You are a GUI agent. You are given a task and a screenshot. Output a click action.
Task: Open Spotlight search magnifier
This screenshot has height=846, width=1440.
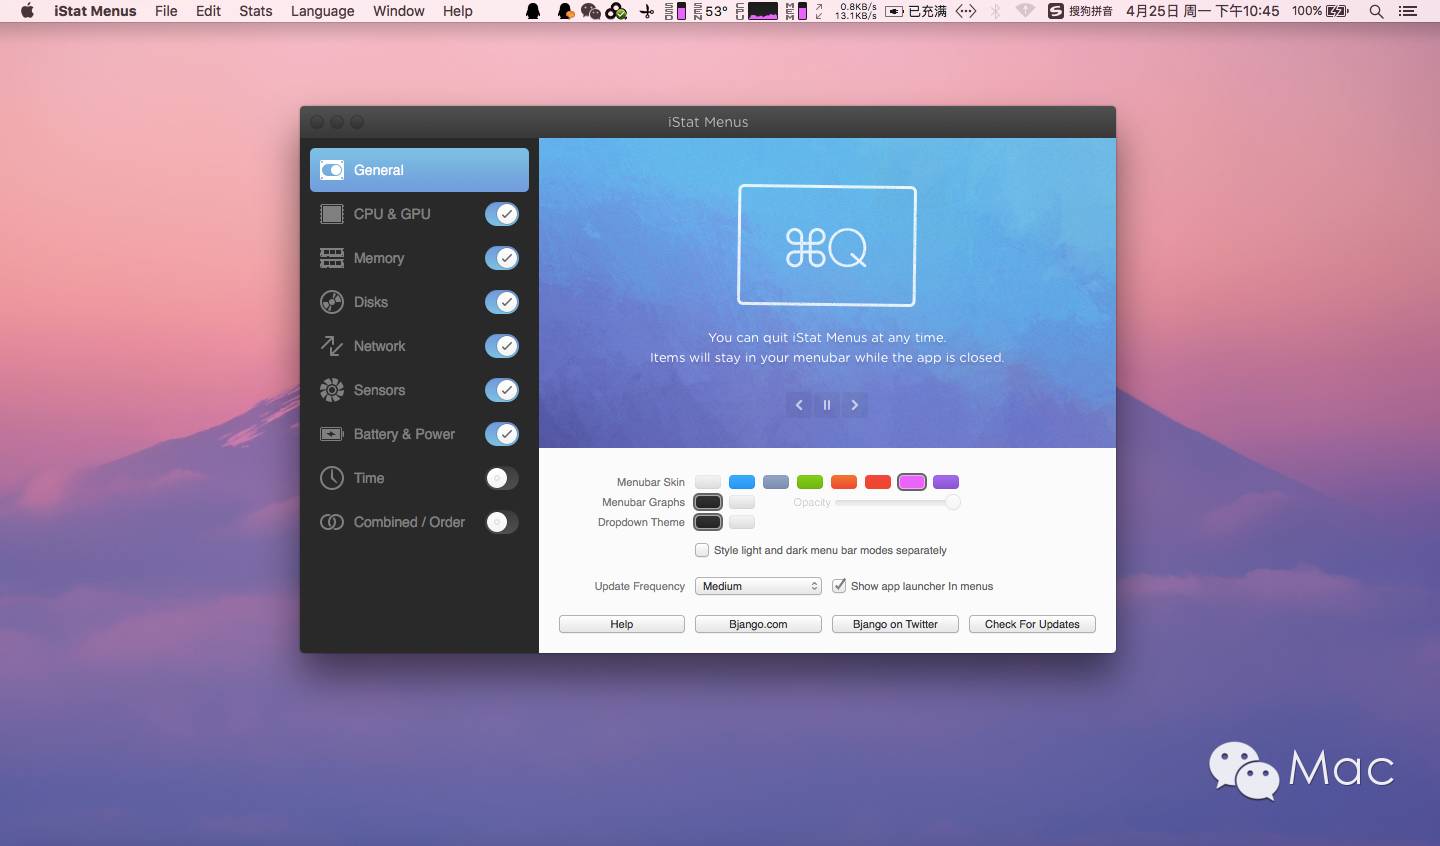(1376, 11)
